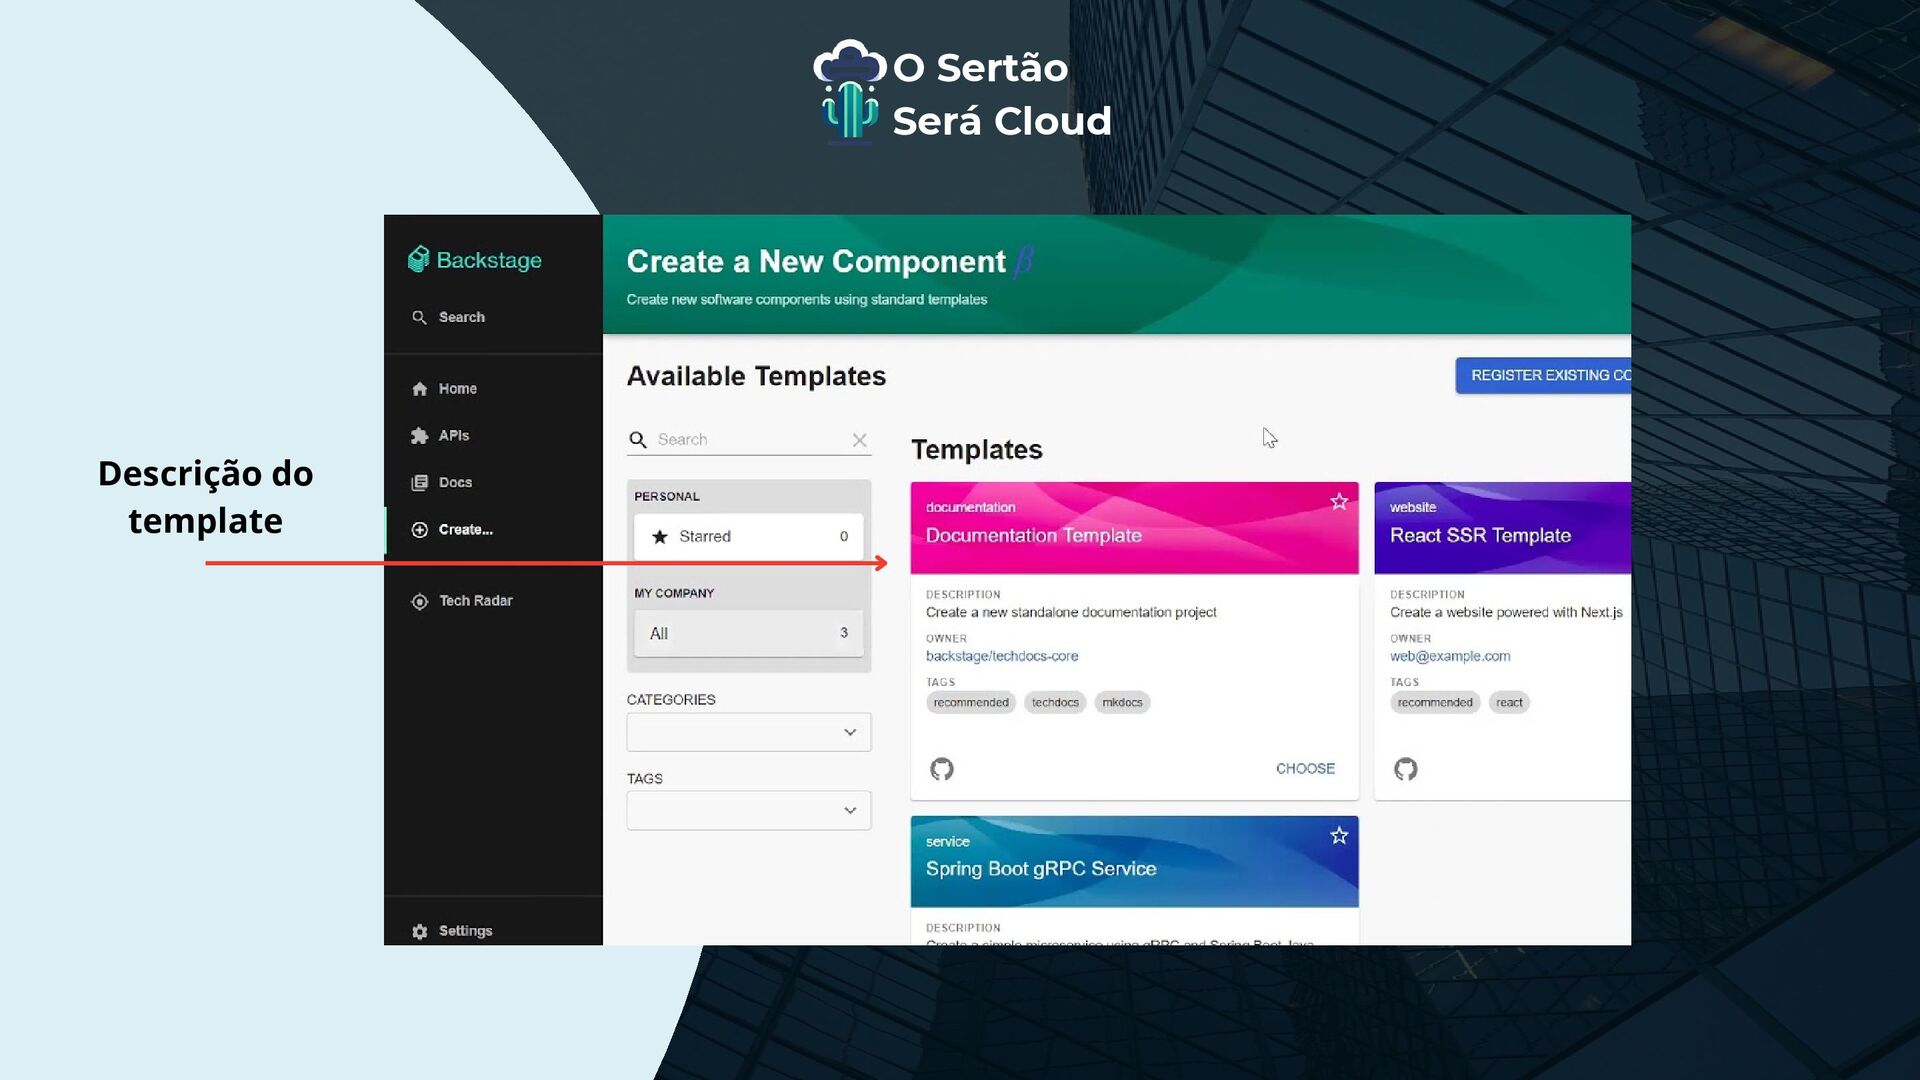Click the magnifier icon in templates search
Image resolution: width=1920 pixels, height=1080 pixels.
pos(638,440)
